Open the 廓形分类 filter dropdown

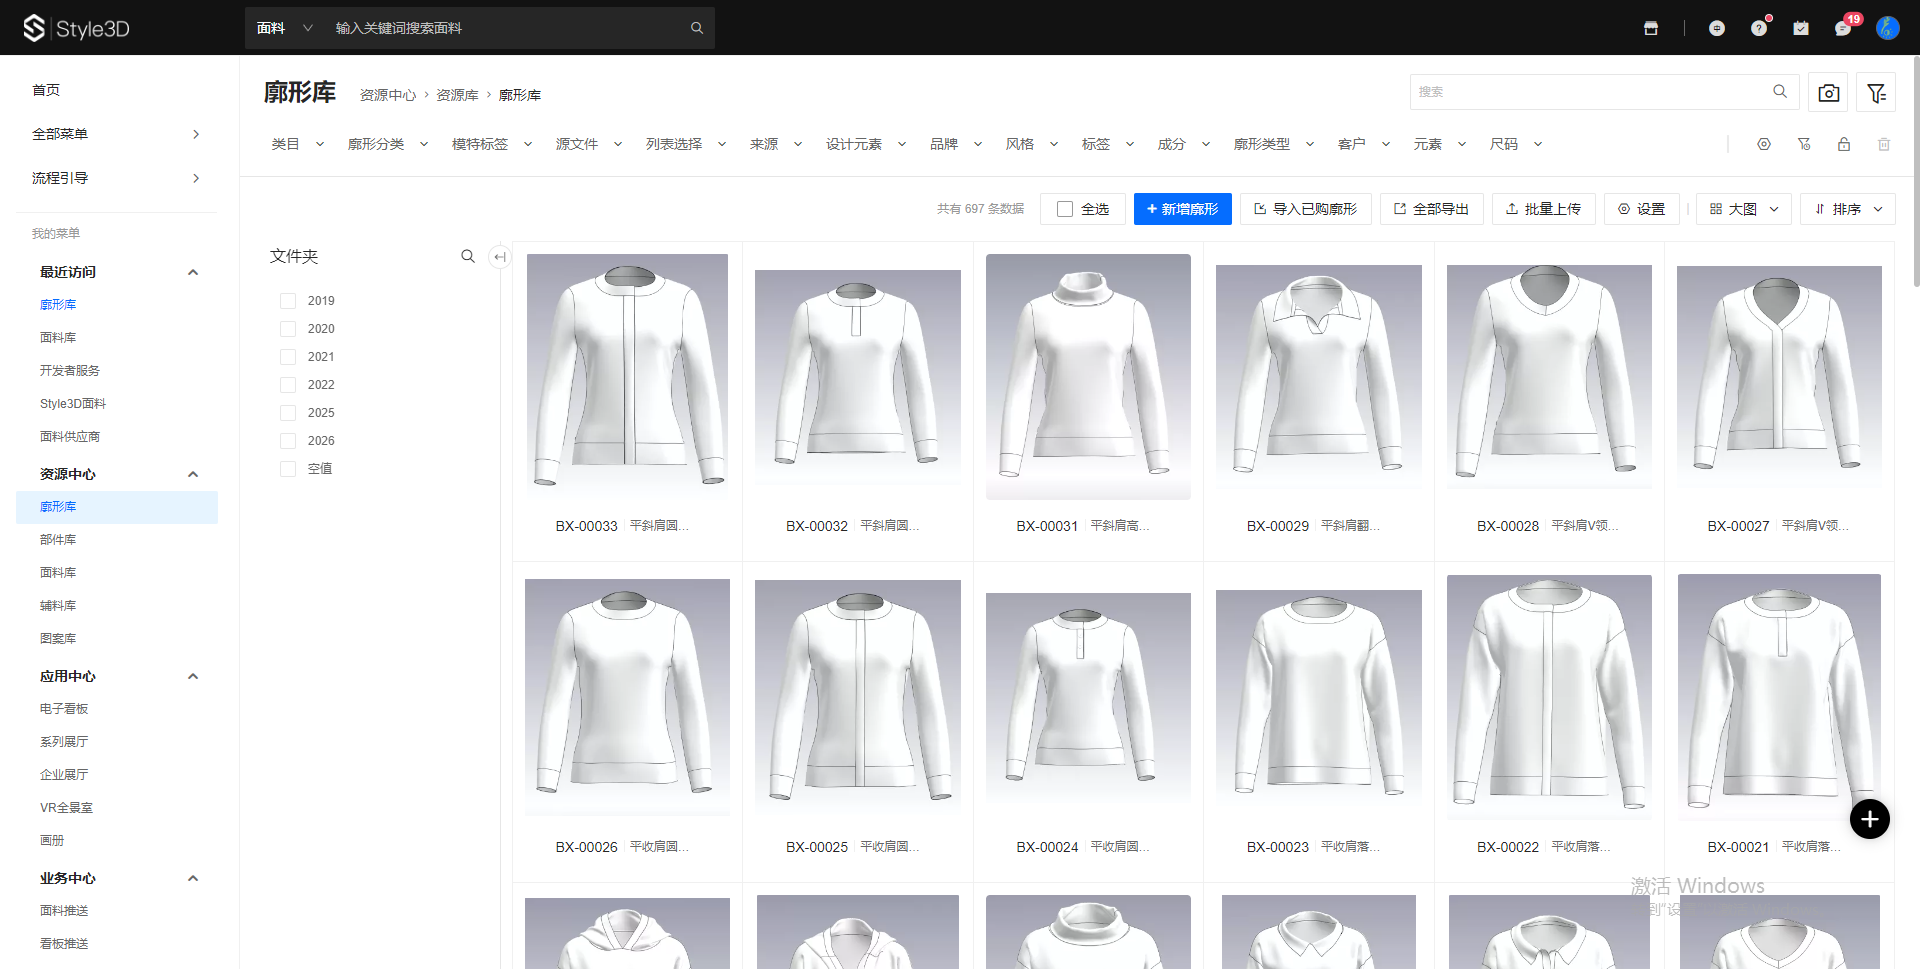pyautogui.click(x=387, y=144)
